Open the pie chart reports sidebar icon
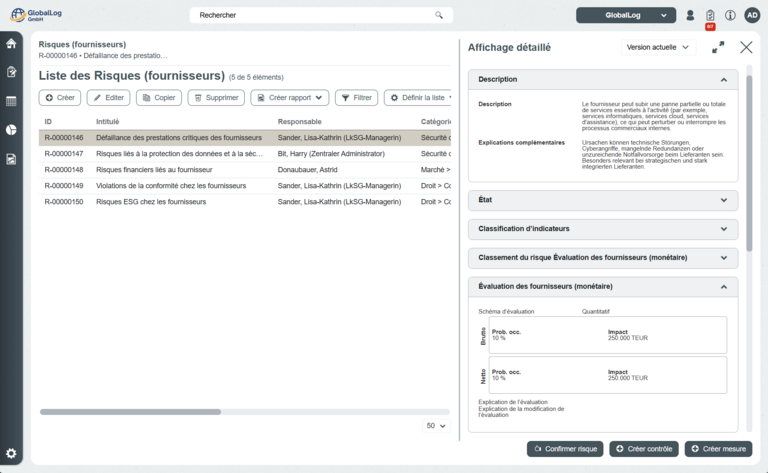The image size is (768, 473). (11, 130)
